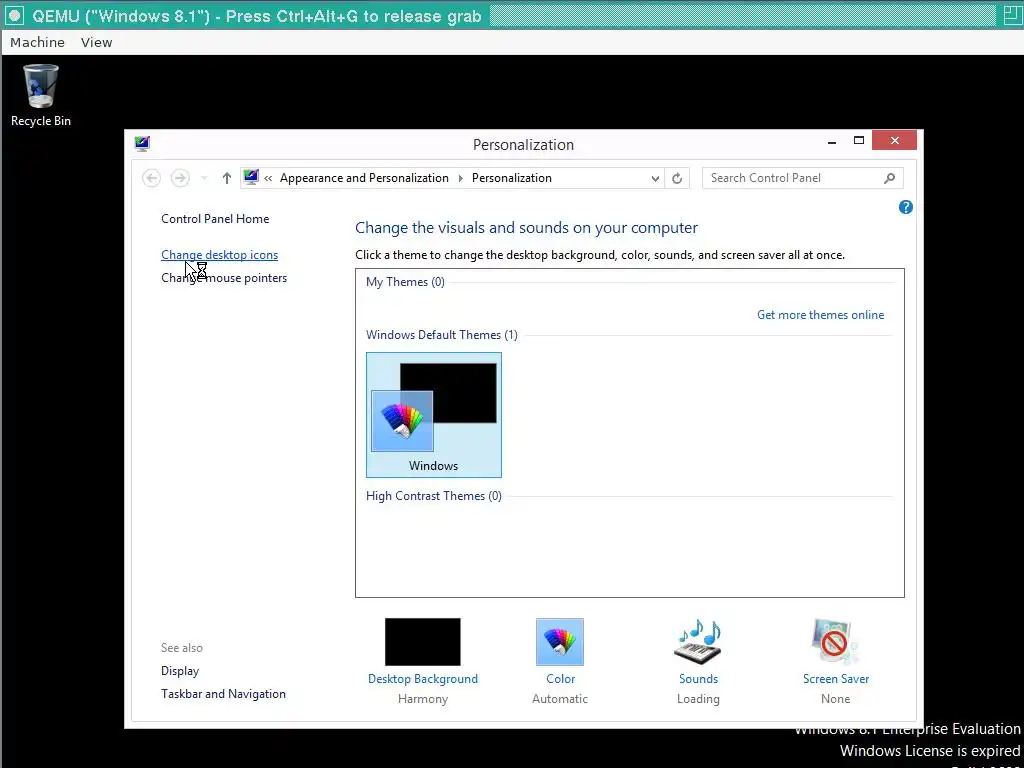This screenshot has height=768, width=1024.
Task: Select the Windows default theme thumbnail
Action: 434,415
